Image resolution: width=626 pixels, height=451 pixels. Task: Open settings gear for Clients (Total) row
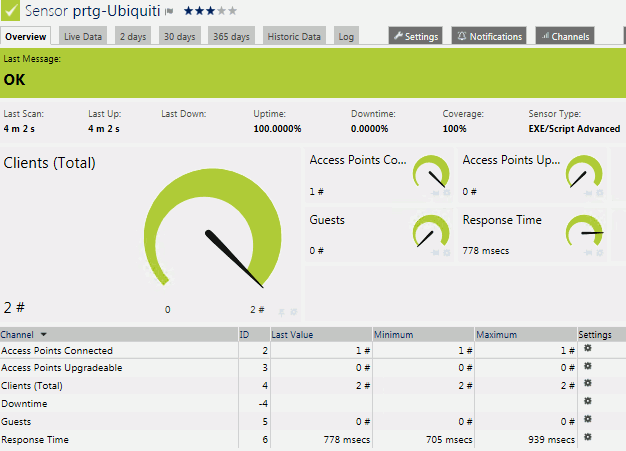588,383
